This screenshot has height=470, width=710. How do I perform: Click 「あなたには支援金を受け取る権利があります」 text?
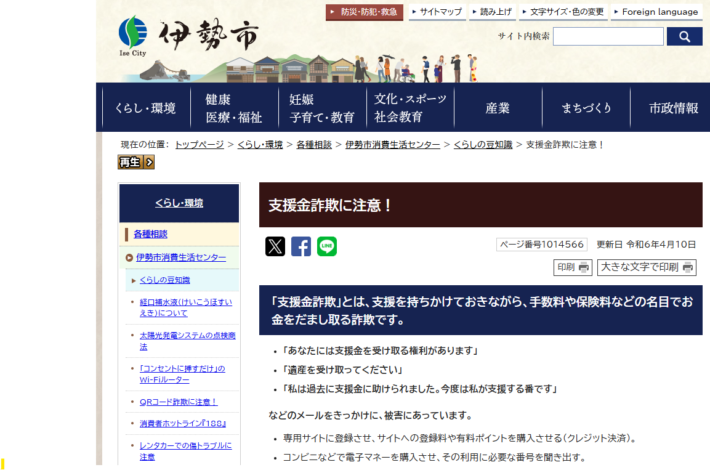coord(379,350)
